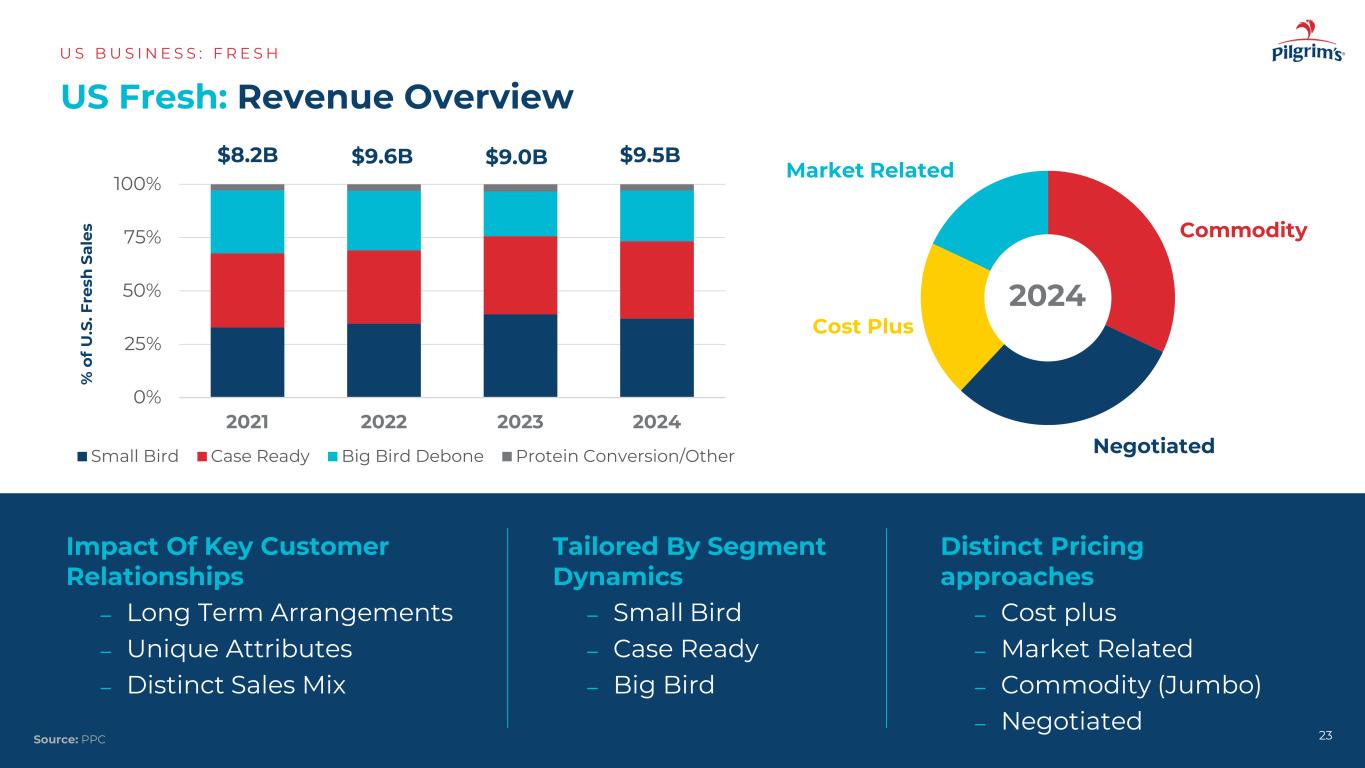Click the Case Ready legend swatch
The image size is (1365, 768).
pos(202,457)
